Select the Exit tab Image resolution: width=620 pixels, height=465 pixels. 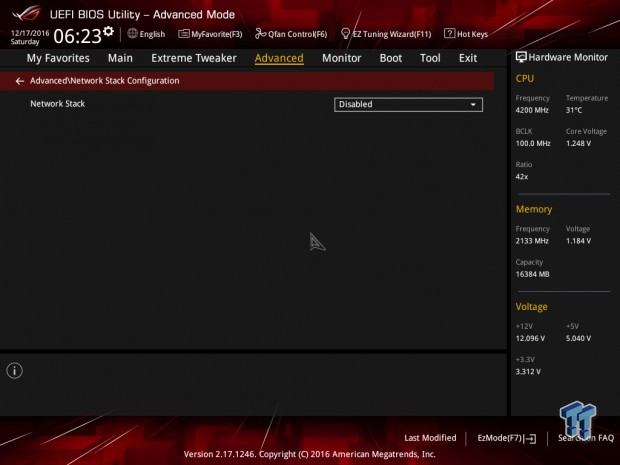pos(468,58)
